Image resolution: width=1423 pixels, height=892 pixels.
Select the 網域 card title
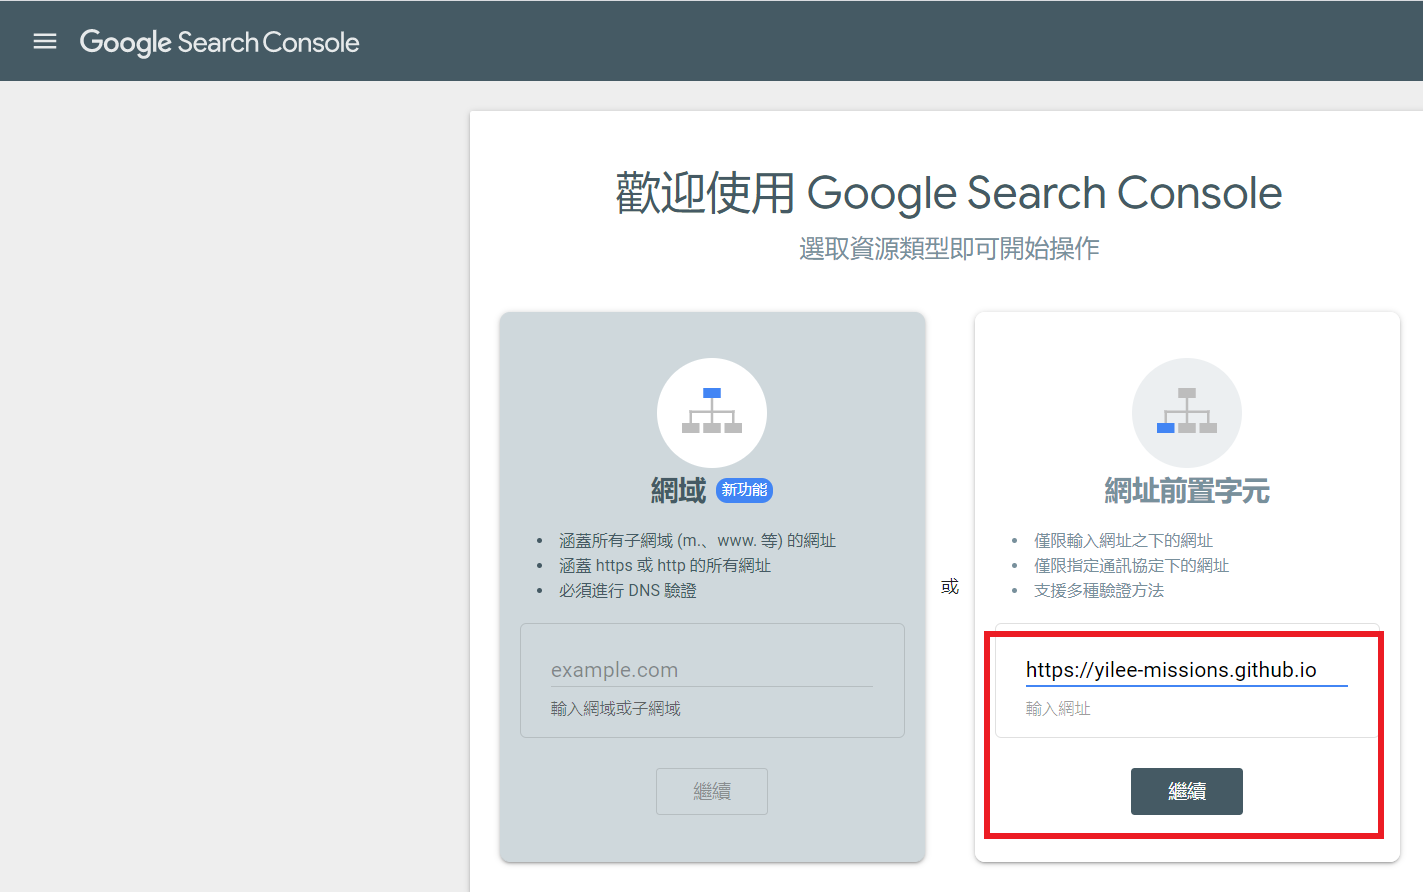coord(678,490)
